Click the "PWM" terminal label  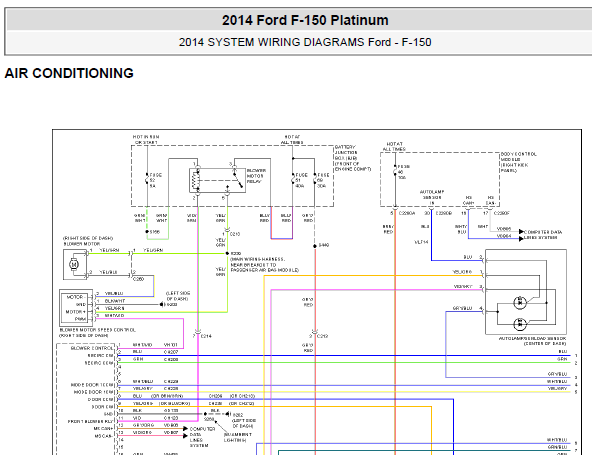coord(80,319)
